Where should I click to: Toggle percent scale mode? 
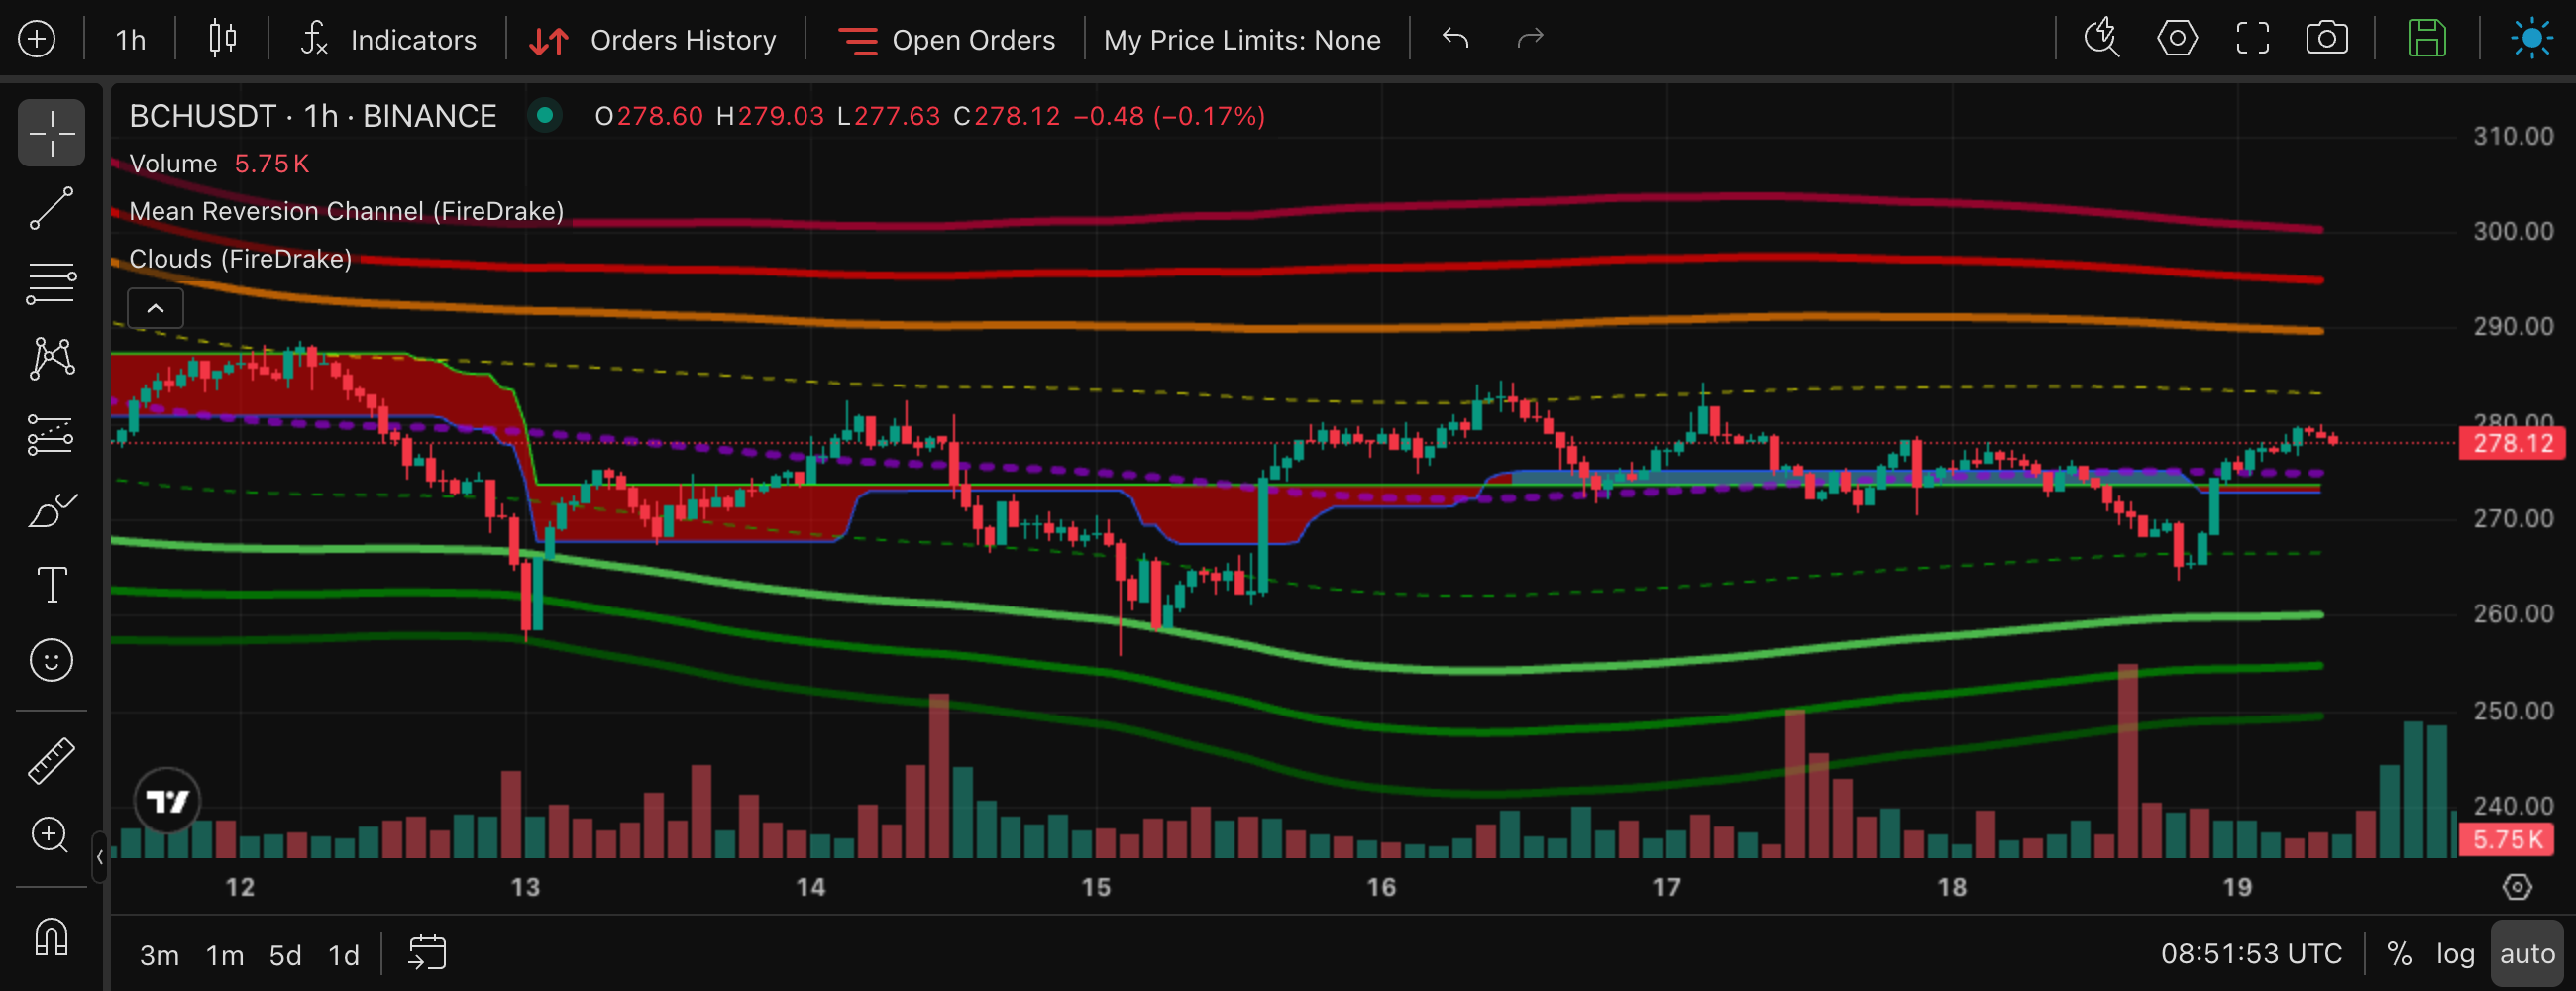[2399, 954]
